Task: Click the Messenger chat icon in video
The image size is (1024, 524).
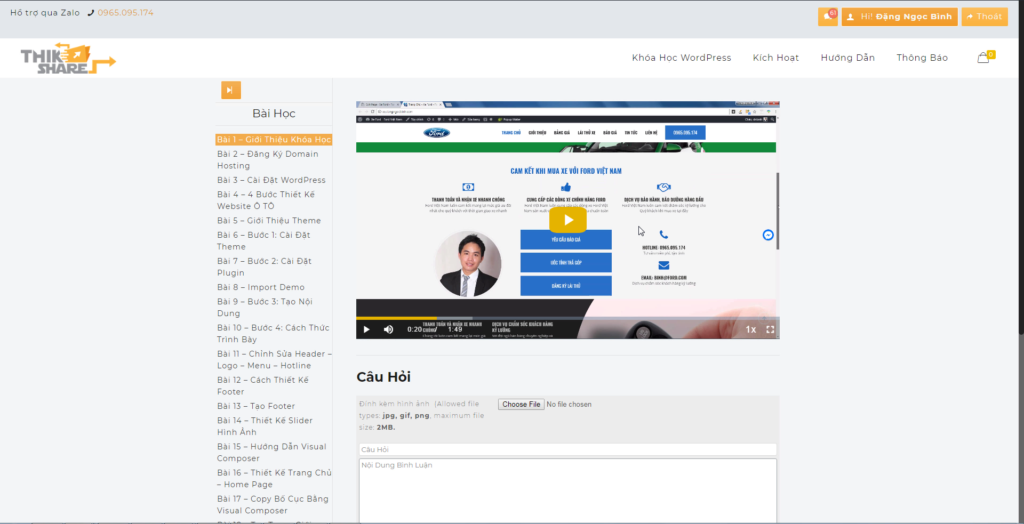Action: point(768,235)
